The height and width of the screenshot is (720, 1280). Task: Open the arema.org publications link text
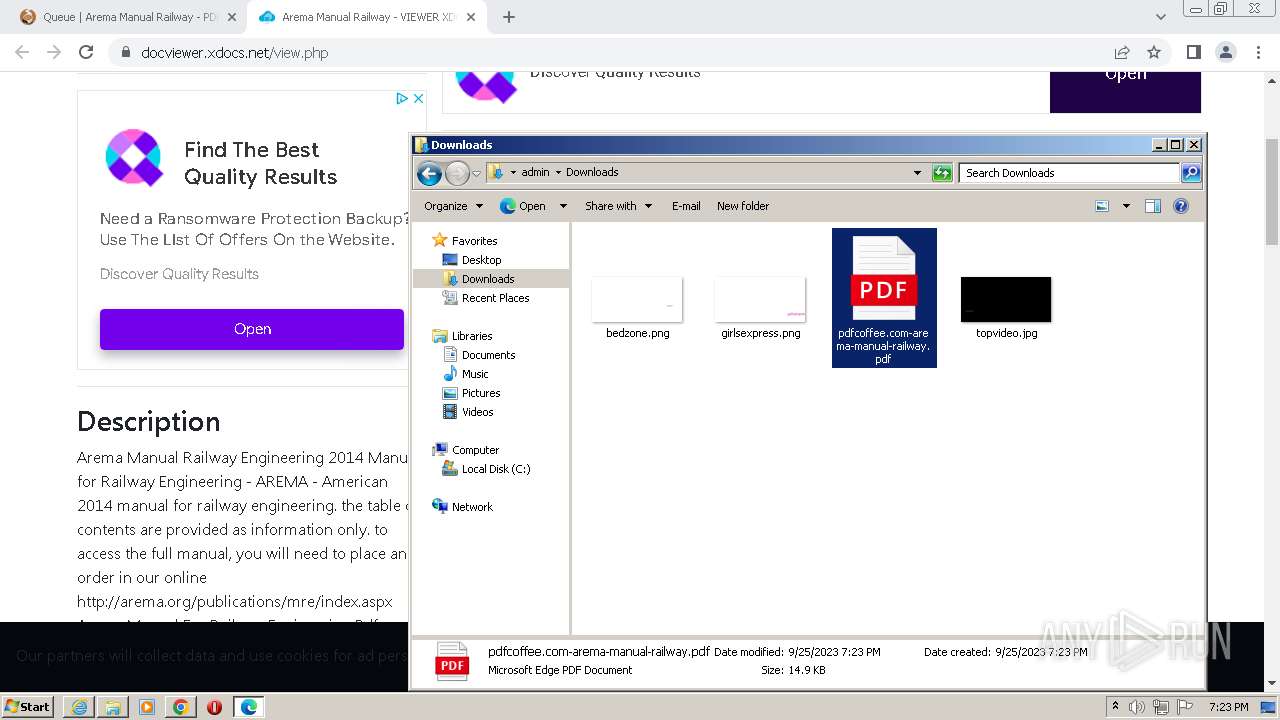(235, 602)
